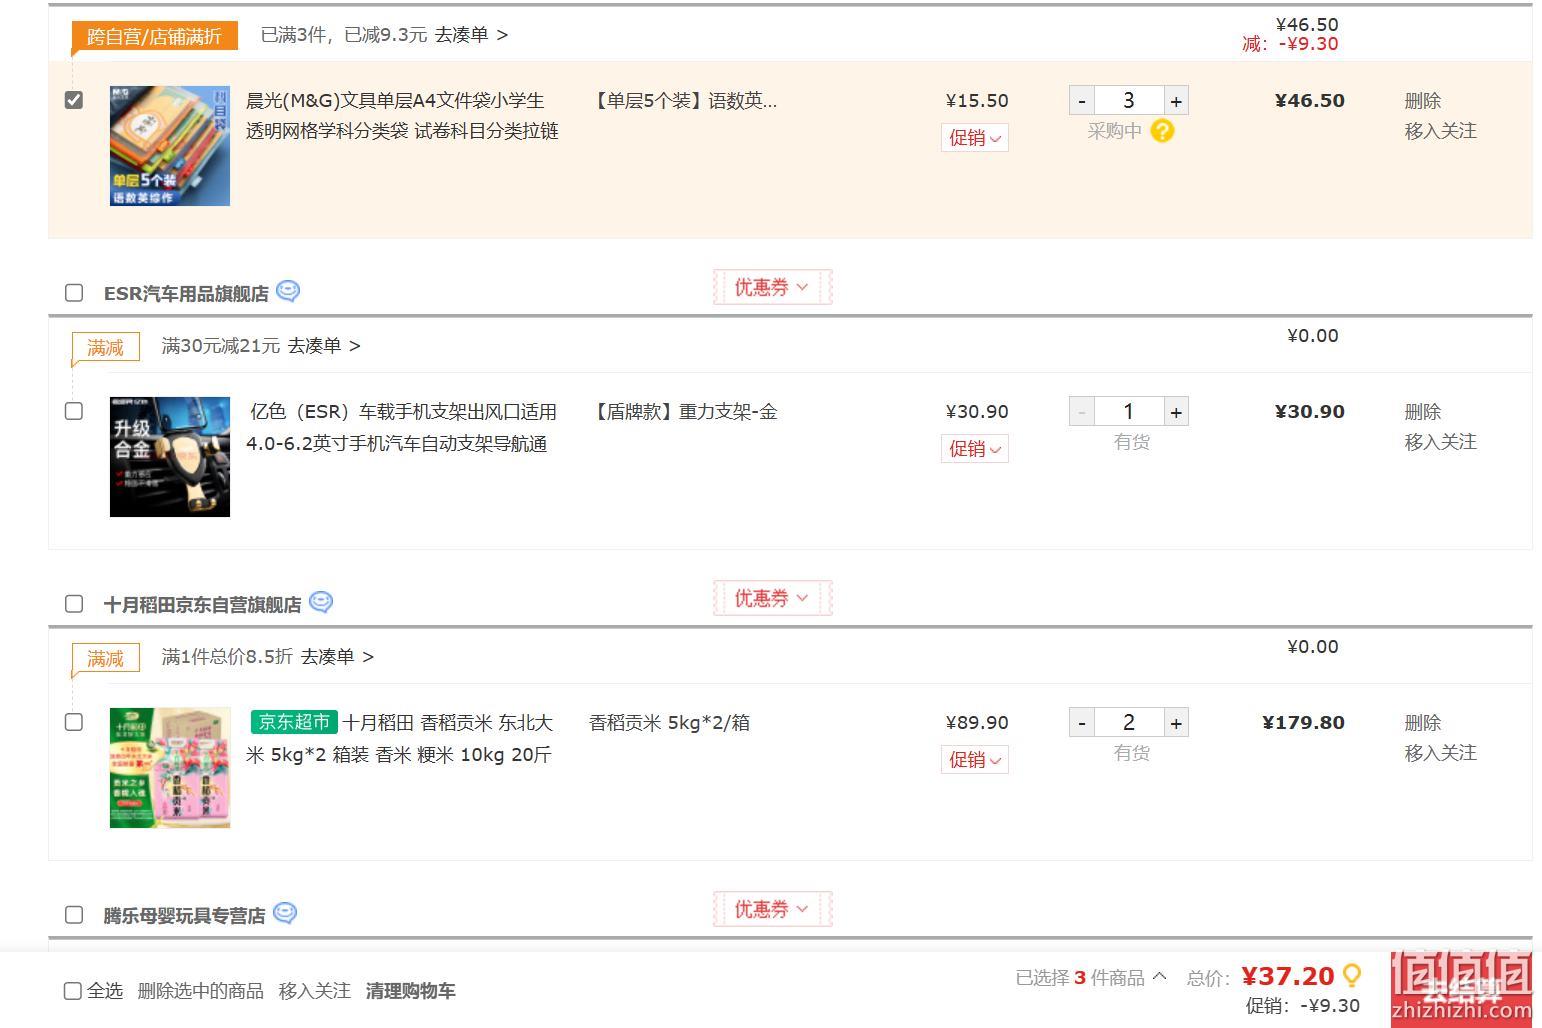
Task: Move 十月稻田 rice to 关注
Action: (x=1440, y=753)
